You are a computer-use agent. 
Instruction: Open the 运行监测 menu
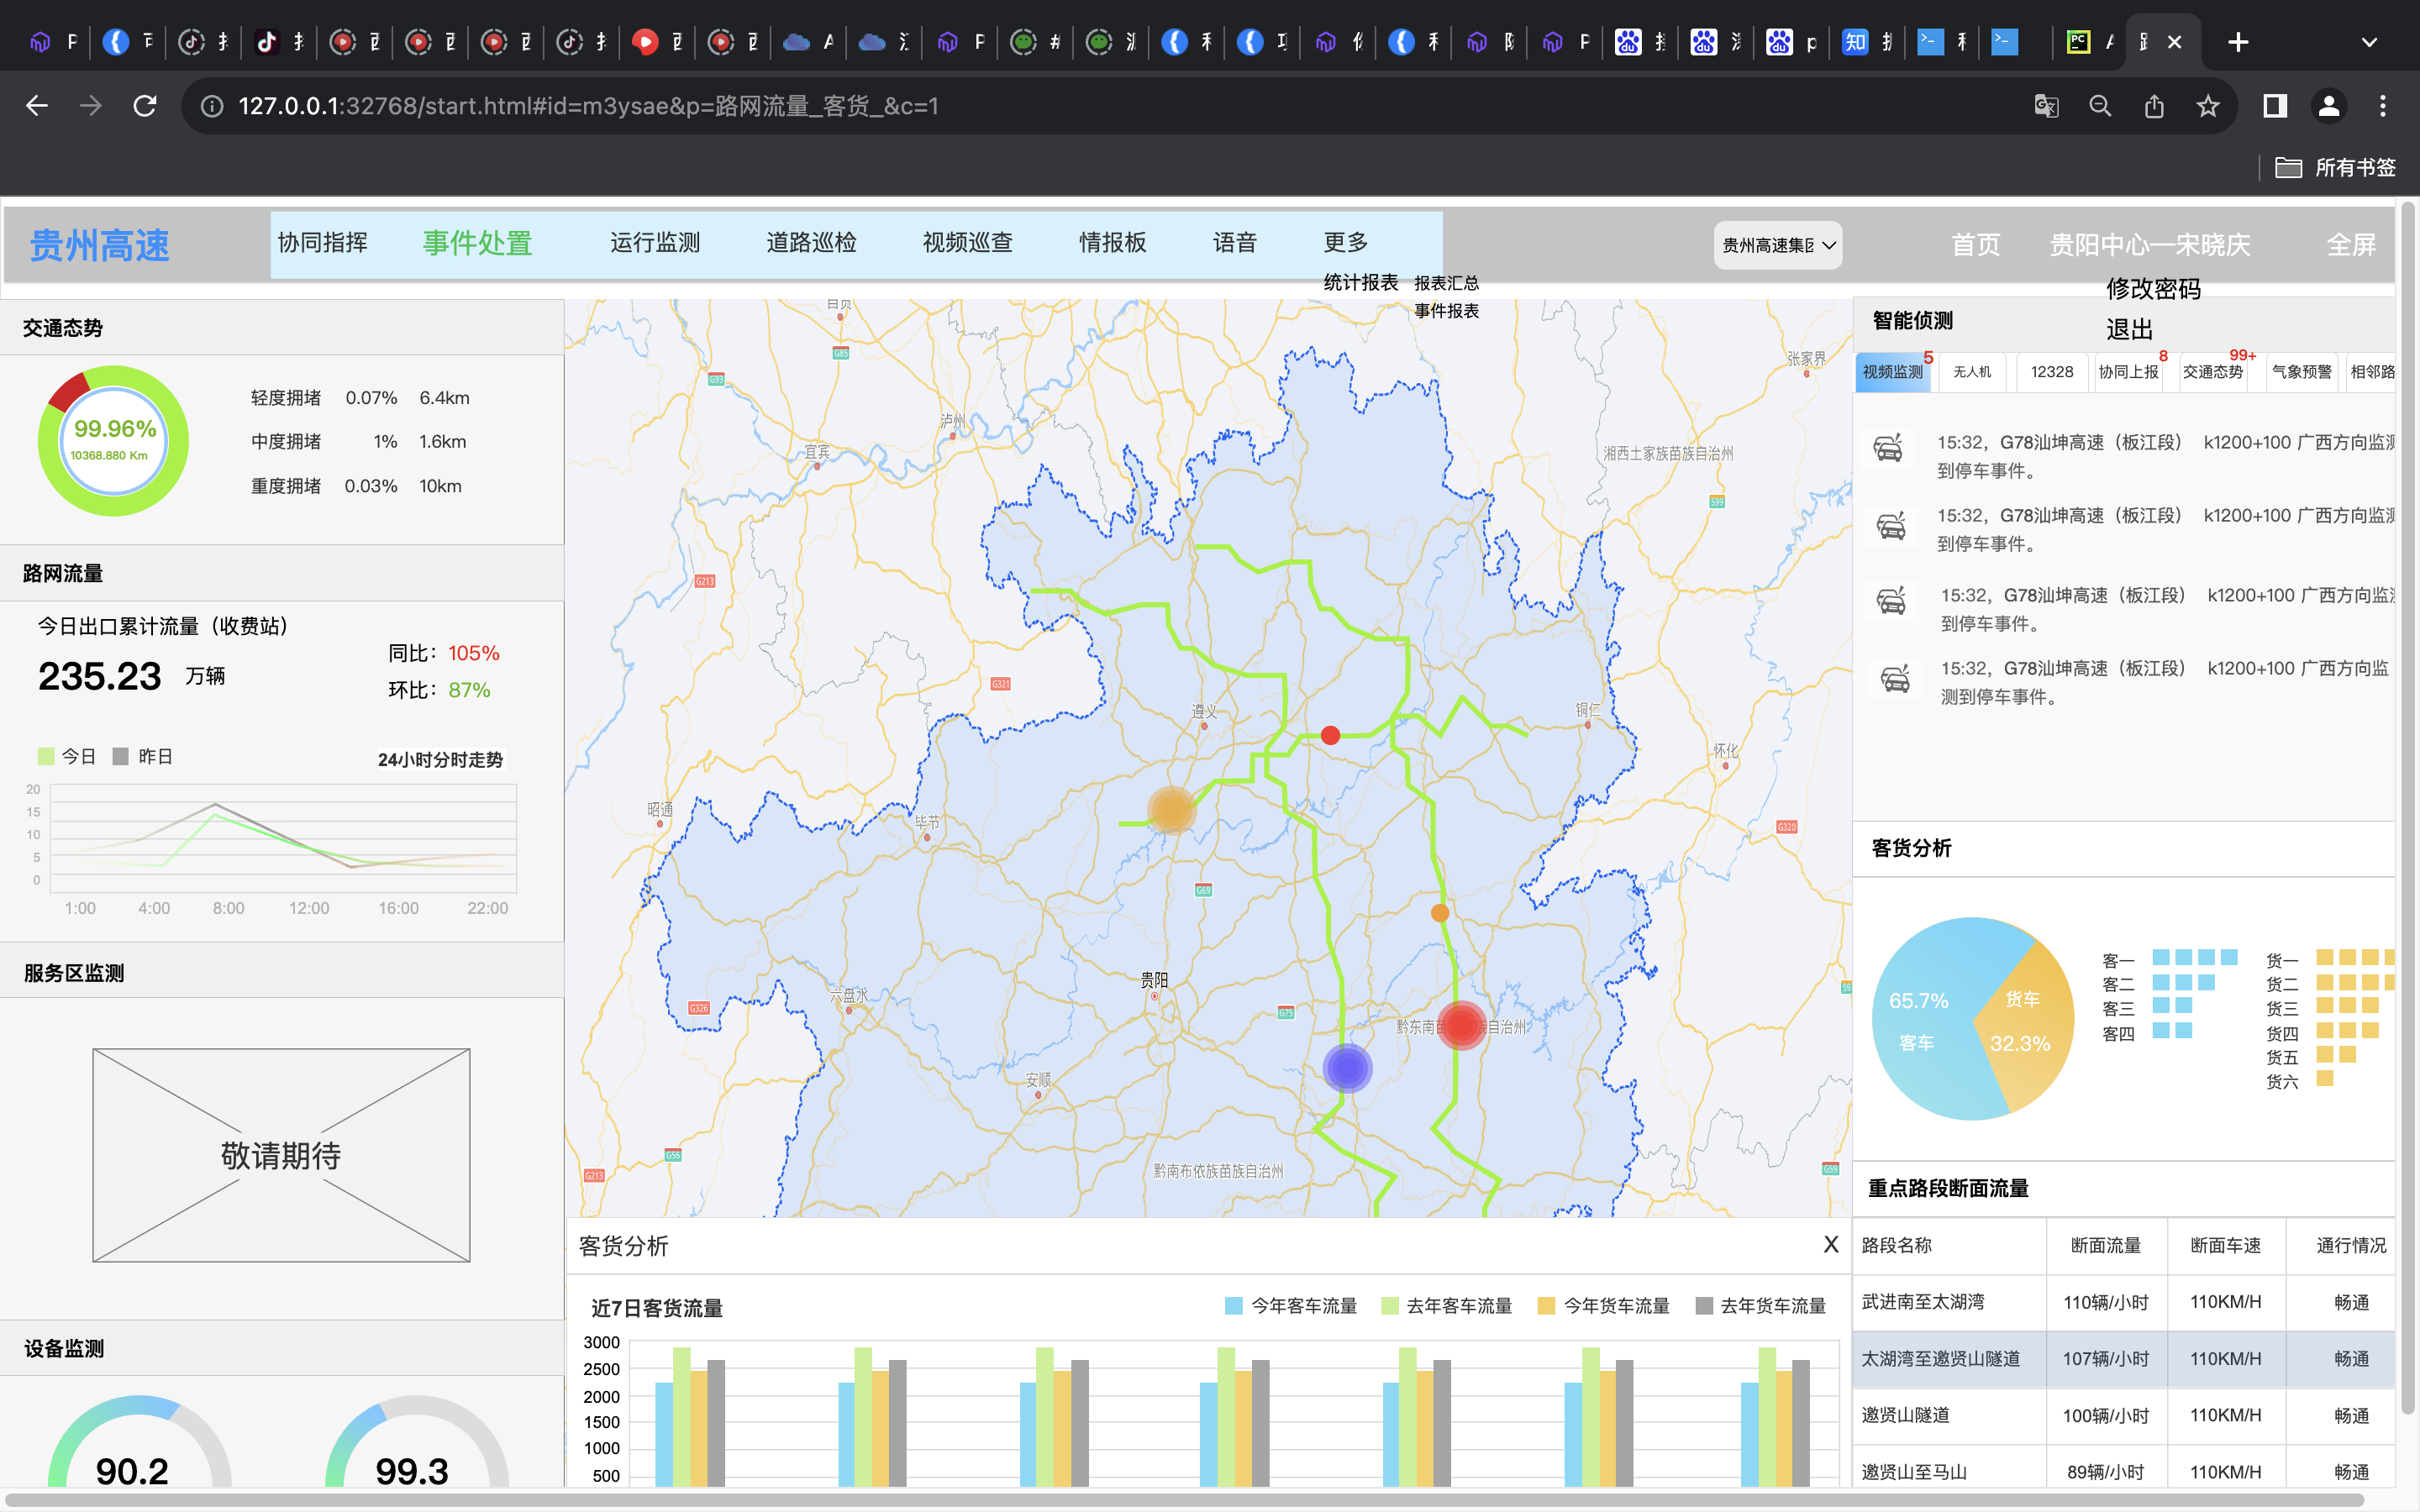point(655,243)
